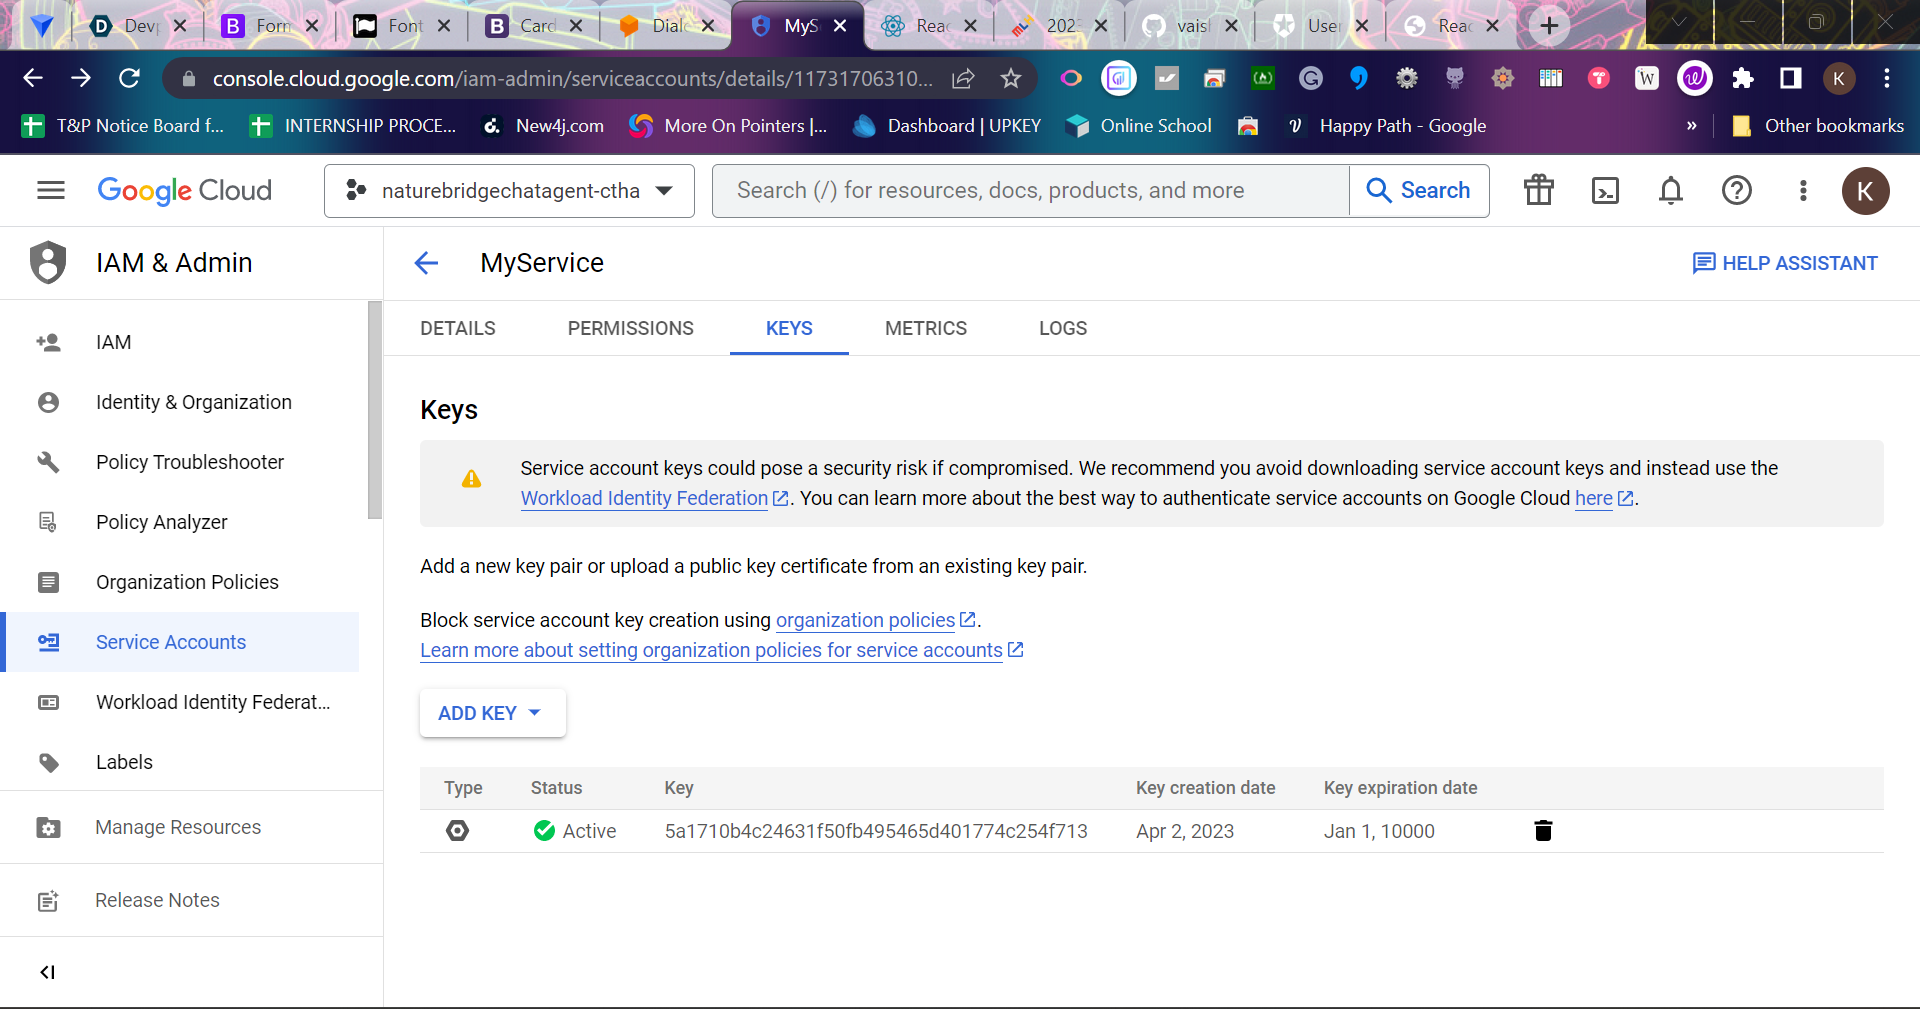Focus the resources search field

1030,190
